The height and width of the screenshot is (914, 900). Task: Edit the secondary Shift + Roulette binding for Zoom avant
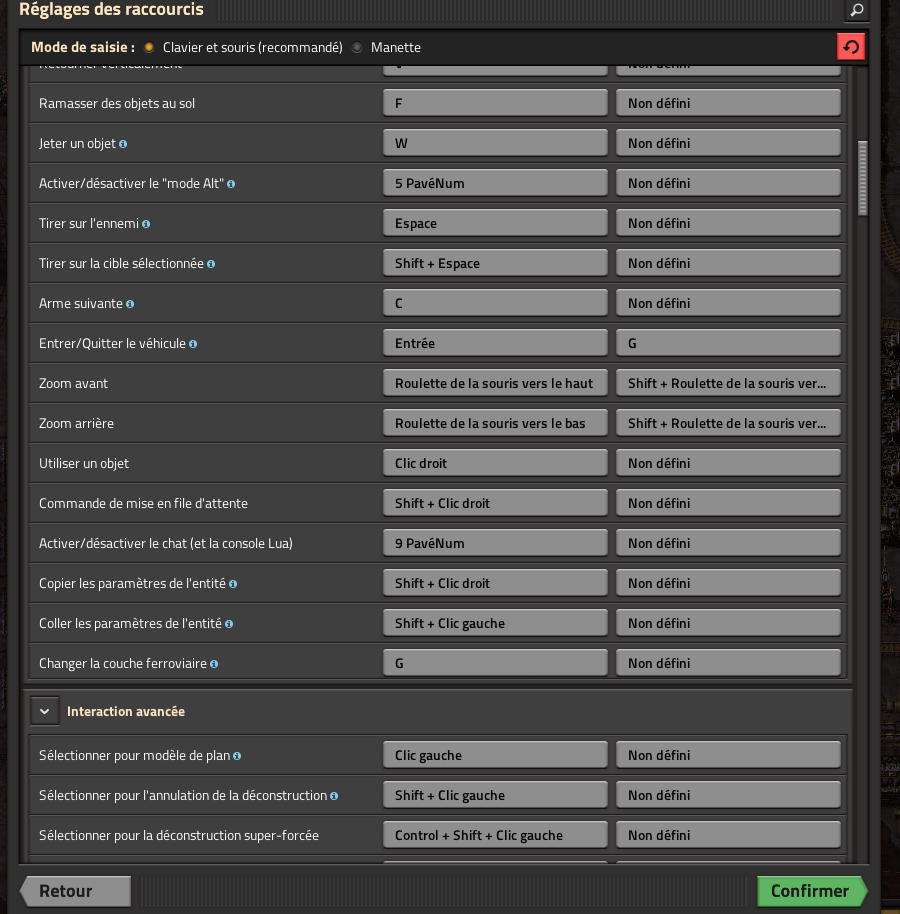(x=728, y=383)
